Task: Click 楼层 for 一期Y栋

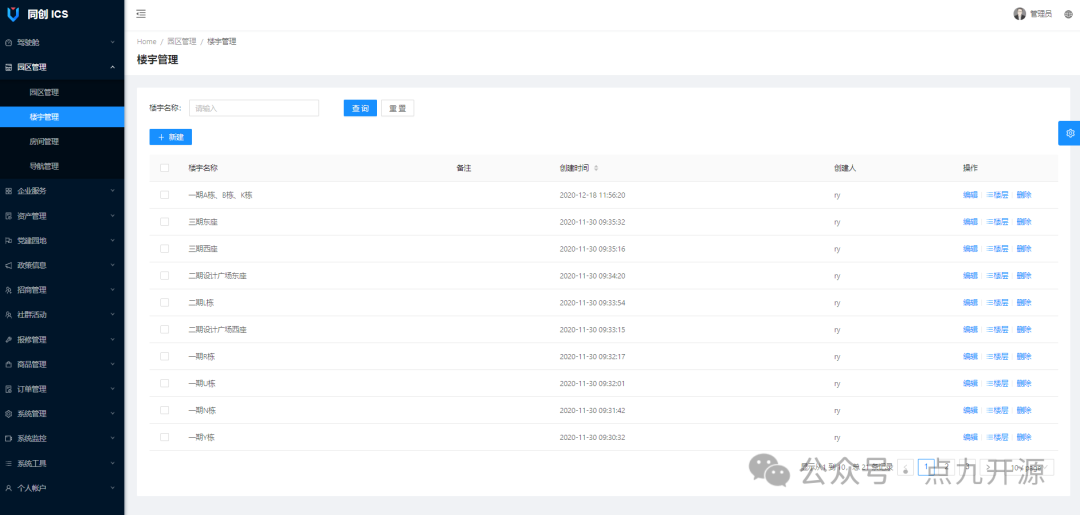Action: [997, 437]
